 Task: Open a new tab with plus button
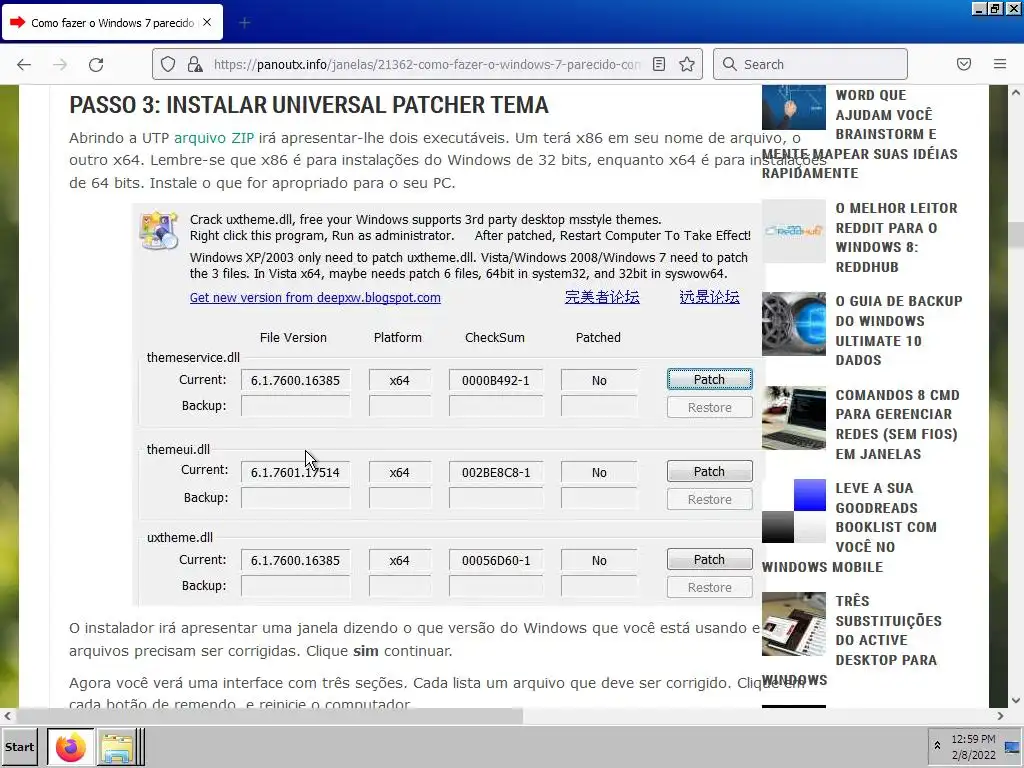[244, 23]
